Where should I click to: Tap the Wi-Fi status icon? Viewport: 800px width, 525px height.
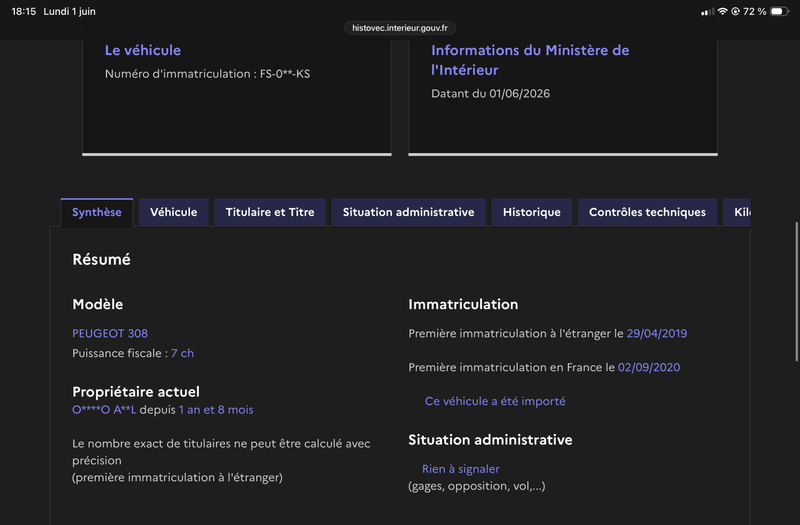tap(722, 11)
